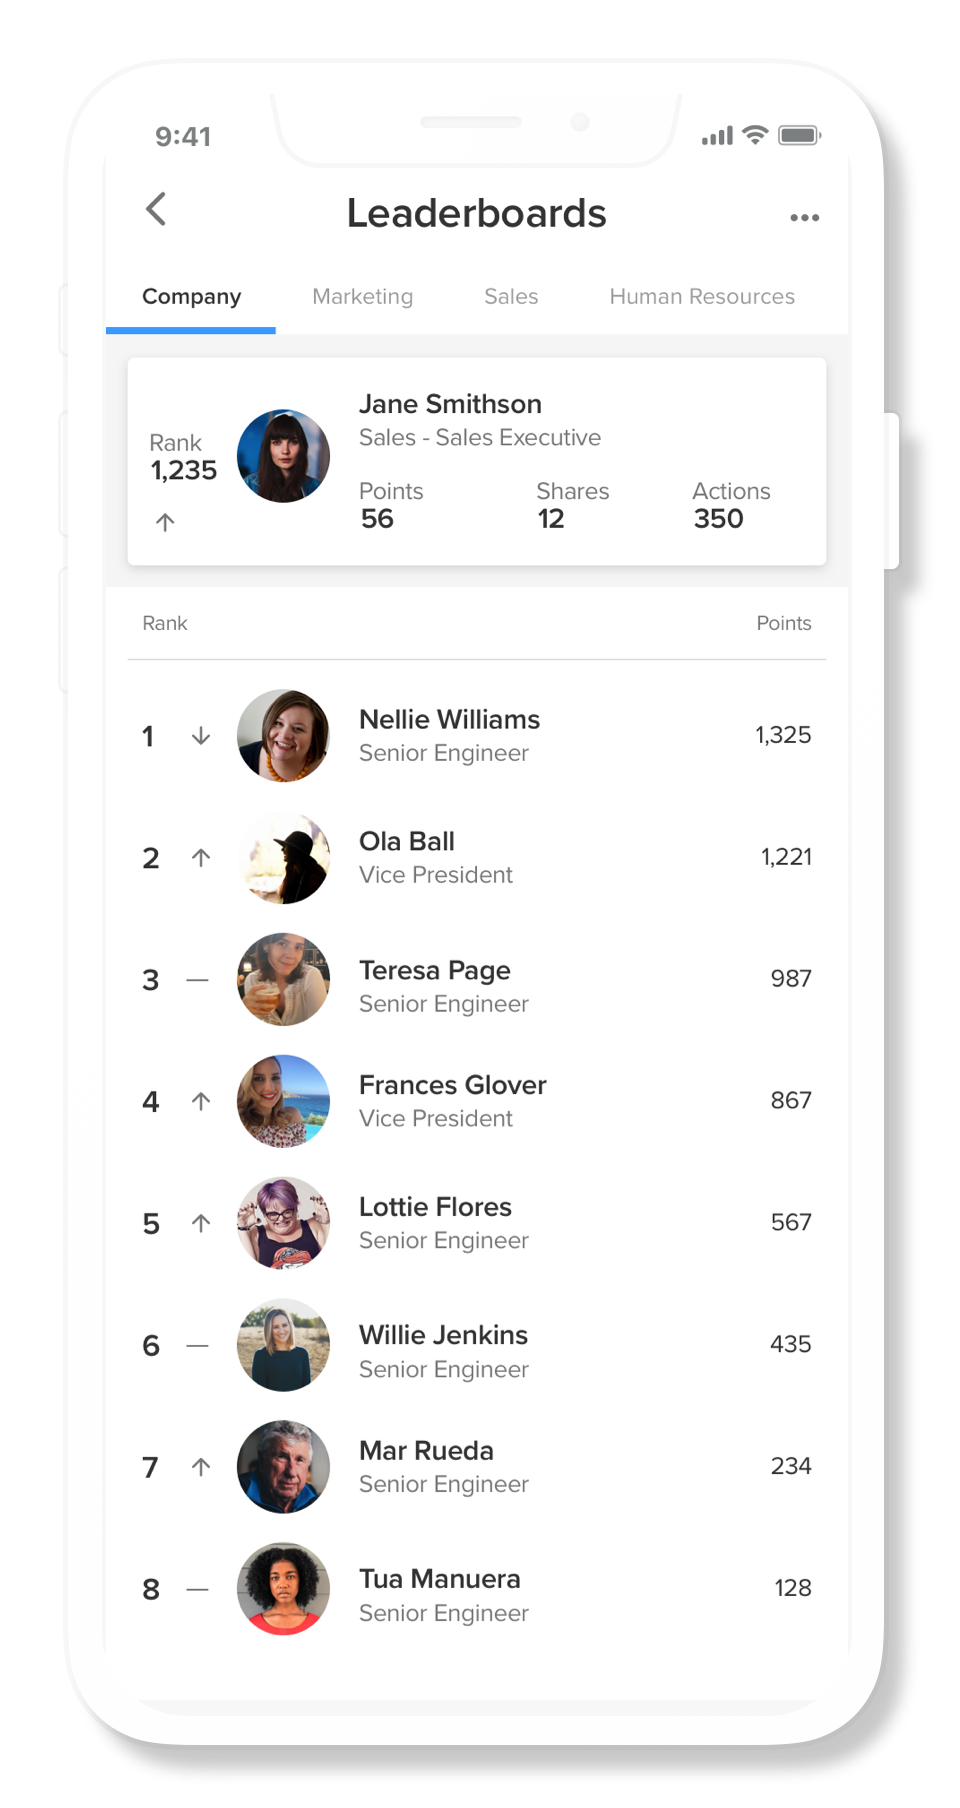Select the Company tab
The height and width of the screenshot is (1808, 960).
click(x=191, y=297)
